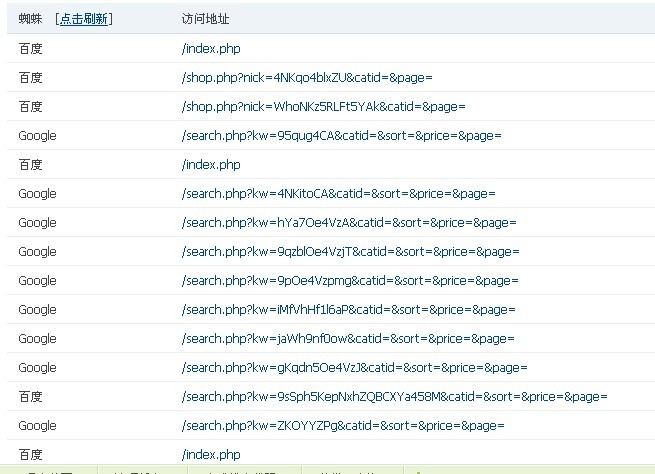Open the search link with kw=9sSph5KepNxhZQBCXYa458M
The height and width of the screenshot is (474, 655).
[394, 396]
